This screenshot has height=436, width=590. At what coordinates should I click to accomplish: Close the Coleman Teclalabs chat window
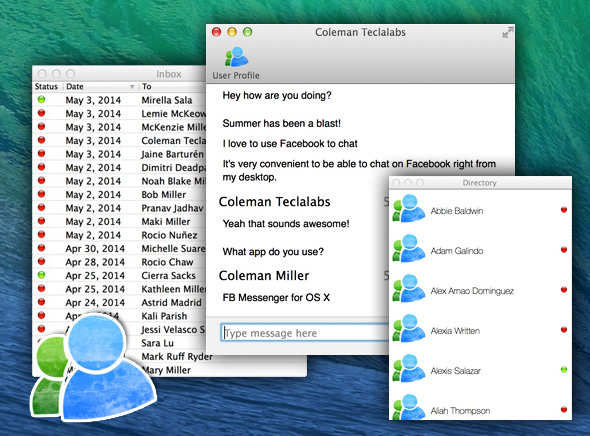[x=216, y=32]
